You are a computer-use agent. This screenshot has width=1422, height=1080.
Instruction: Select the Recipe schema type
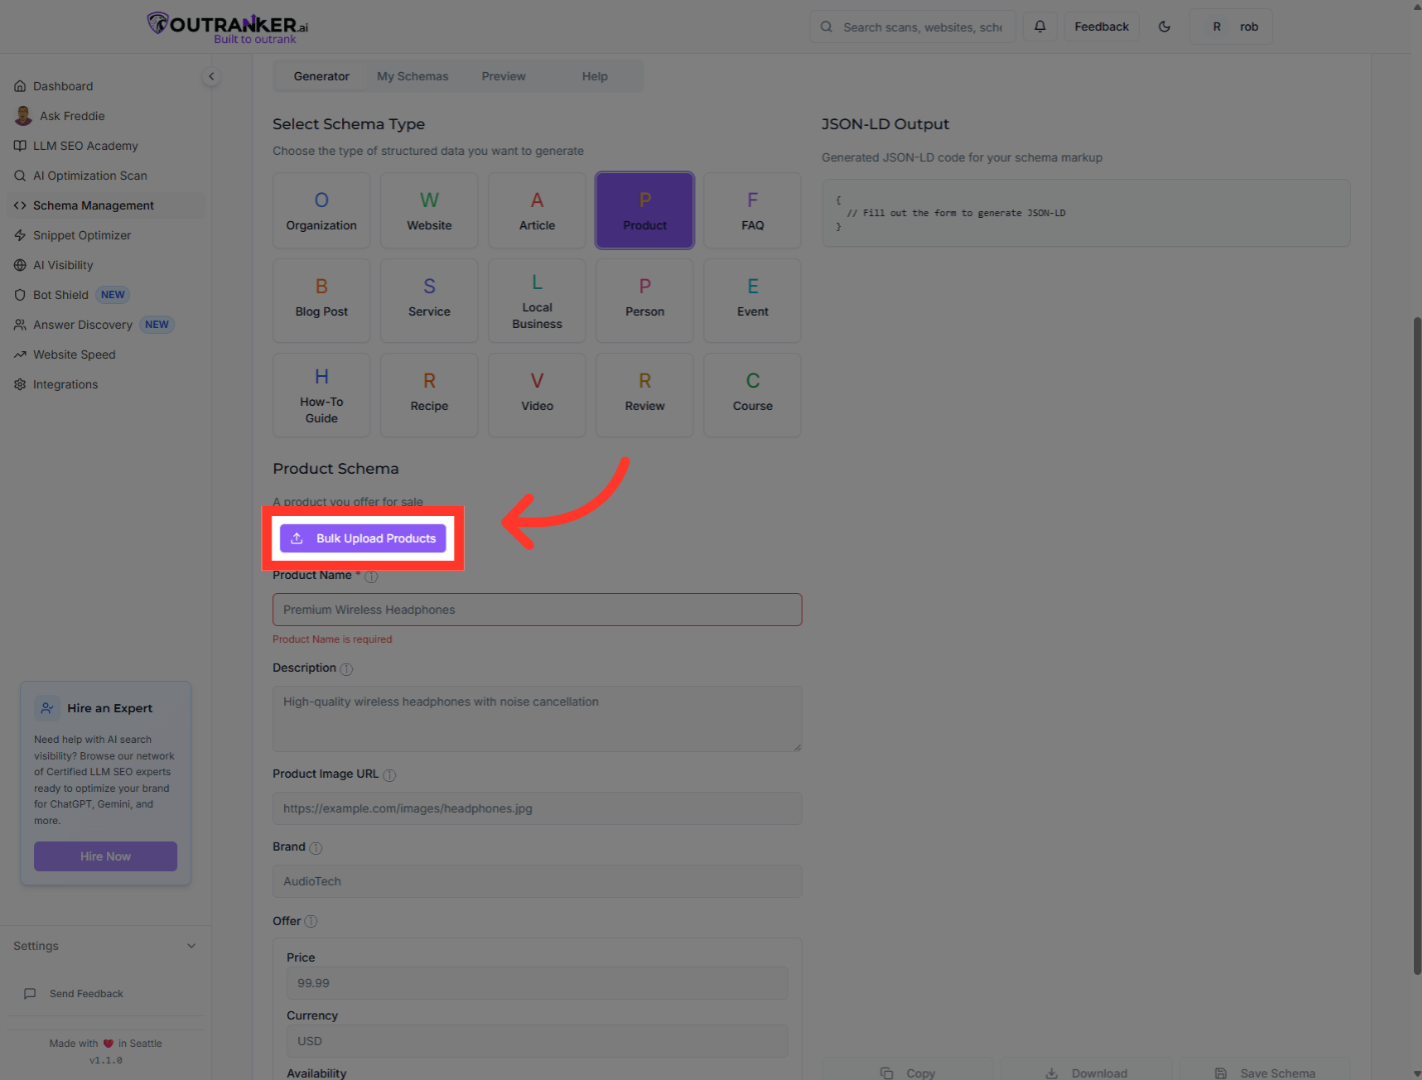[x=429, y=395]
